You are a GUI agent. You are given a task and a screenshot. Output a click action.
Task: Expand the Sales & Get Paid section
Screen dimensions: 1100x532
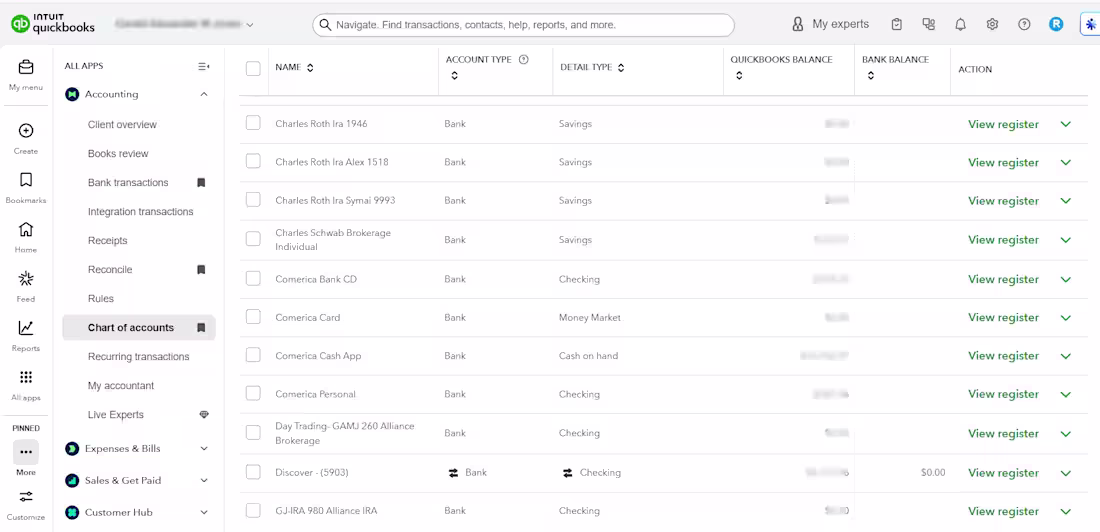pyautogui.click(x=204, y=481)
